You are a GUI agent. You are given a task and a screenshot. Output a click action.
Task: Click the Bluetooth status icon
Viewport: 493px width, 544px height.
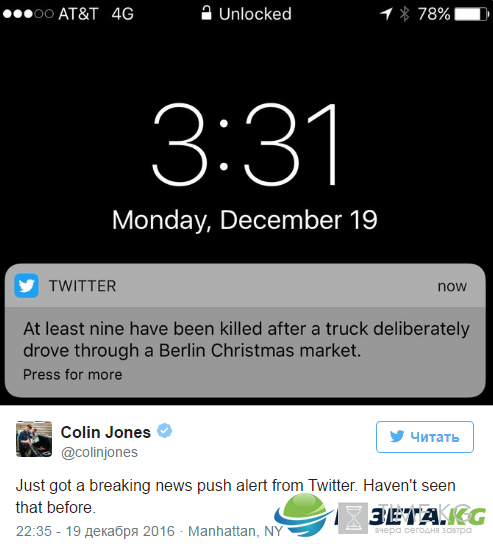pos(405,14)
